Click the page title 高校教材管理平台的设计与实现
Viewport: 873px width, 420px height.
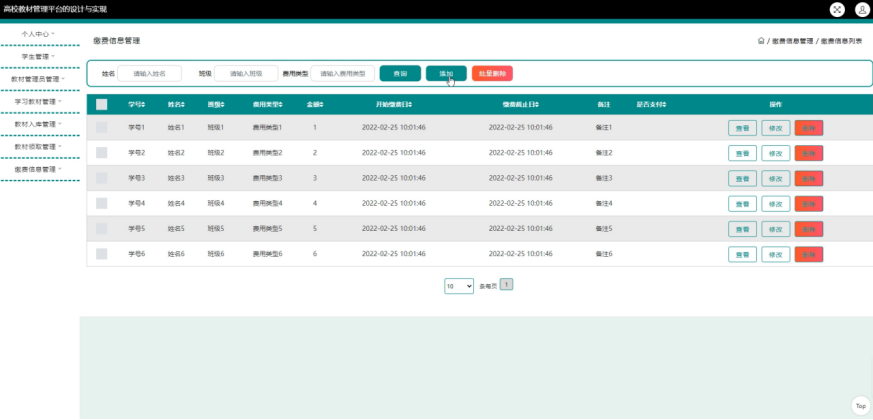(55, 9)
